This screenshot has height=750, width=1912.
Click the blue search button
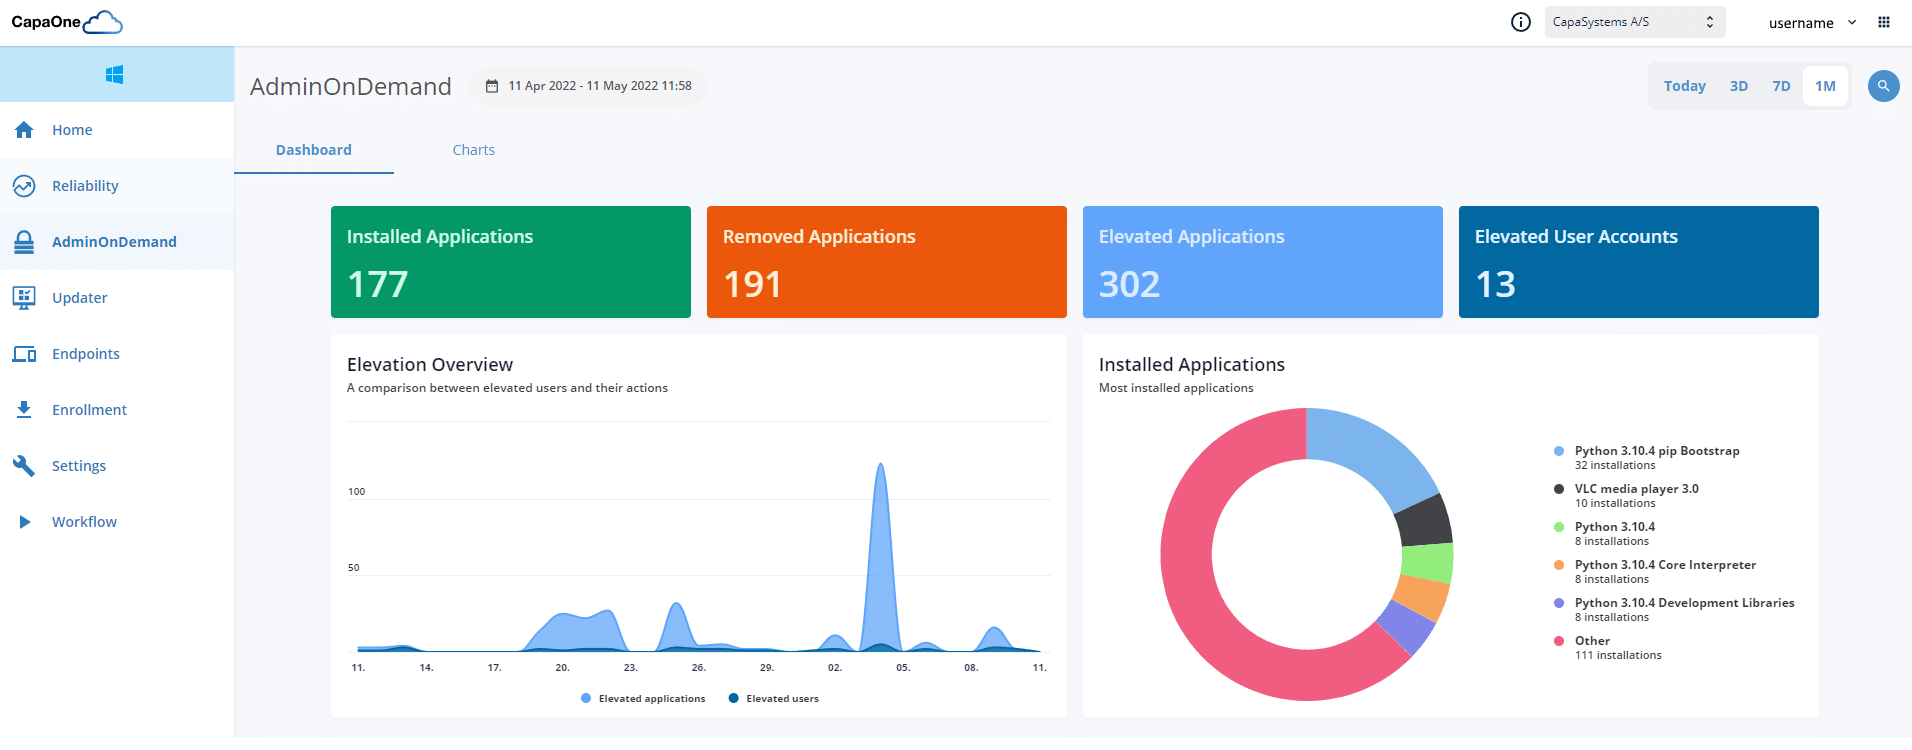click(1884, 86)
